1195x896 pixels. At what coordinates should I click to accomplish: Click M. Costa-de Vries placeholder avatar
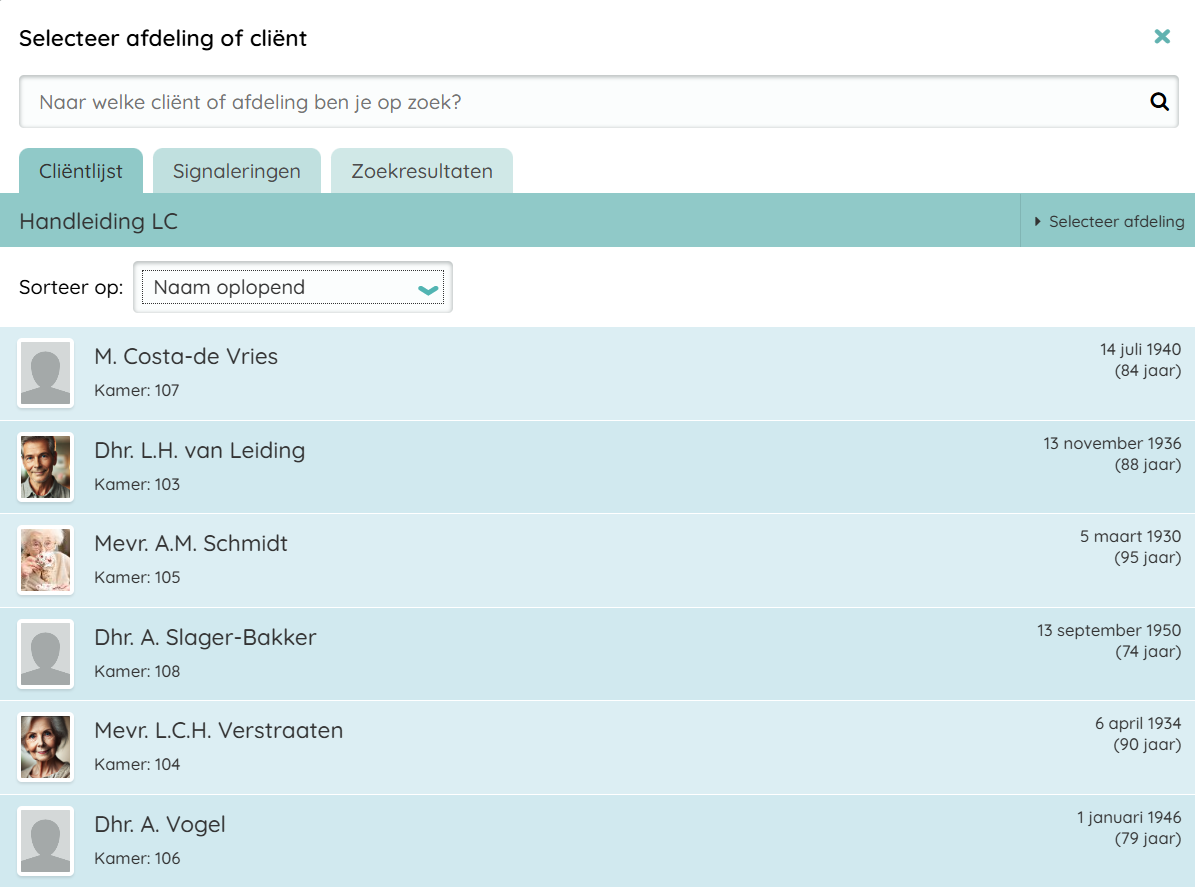[x=46, y=373]
